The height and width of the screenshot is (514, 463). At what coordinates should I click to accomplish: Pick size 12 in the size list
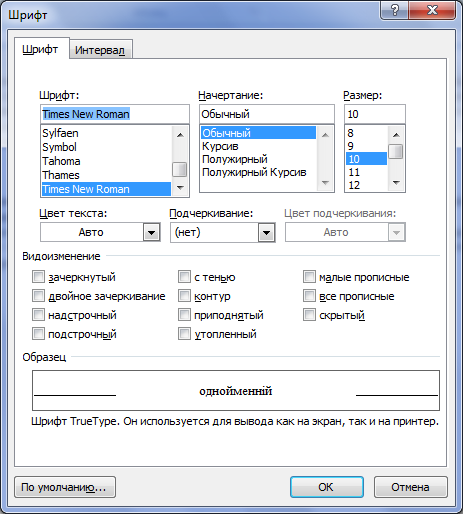pos(366,185)
